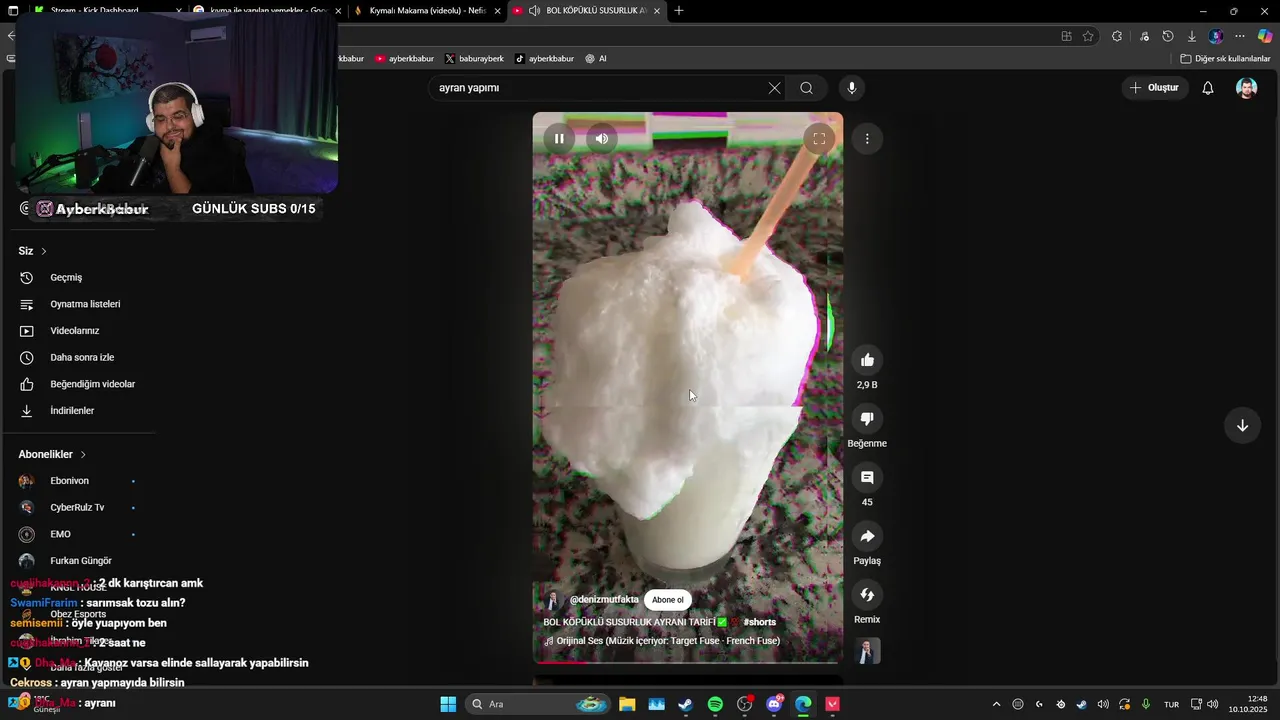Open browser extensions puzzle icon

pyautogui.click(x=1117, y=36)
